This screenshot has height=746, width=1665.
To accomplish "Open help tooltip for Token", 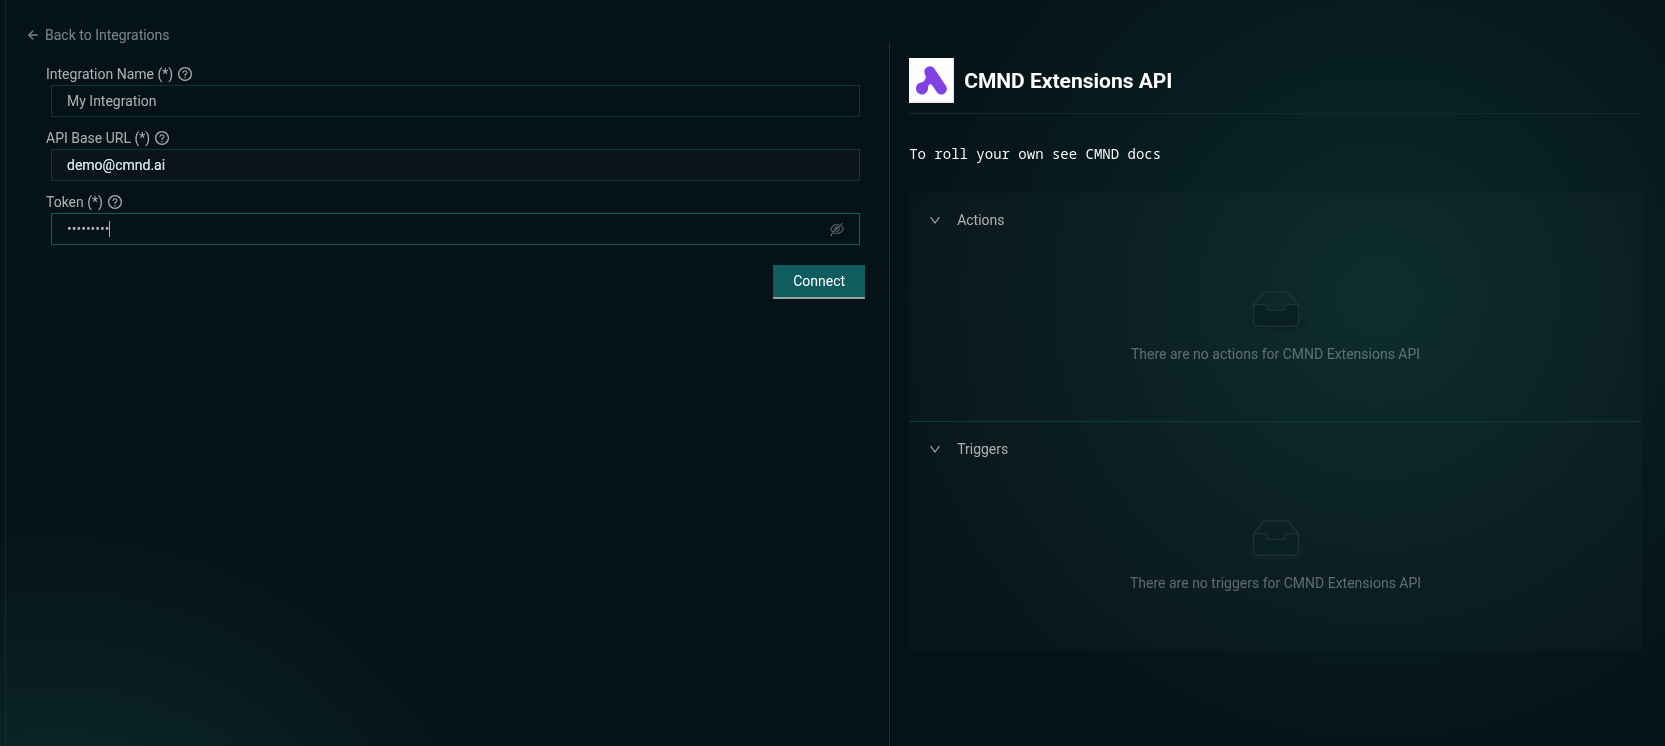I will click(115, 202).
